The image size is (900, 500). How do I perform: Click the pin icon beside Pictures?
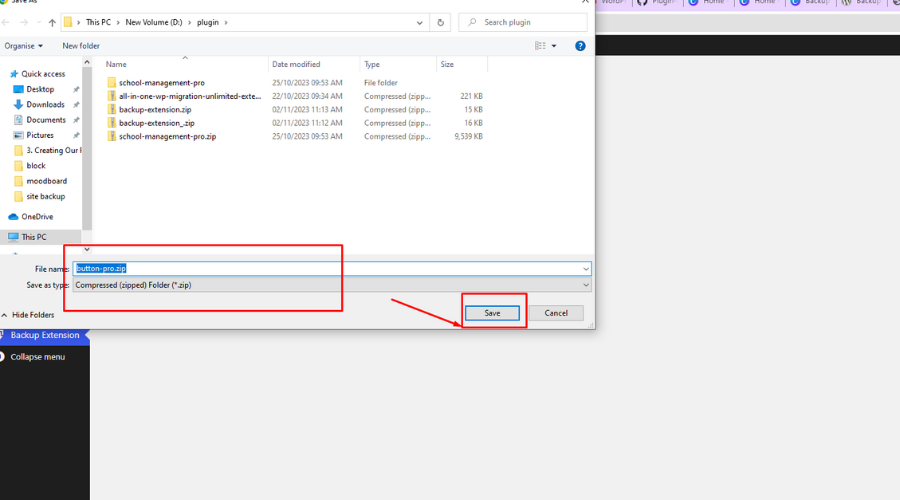coord(76,135)
